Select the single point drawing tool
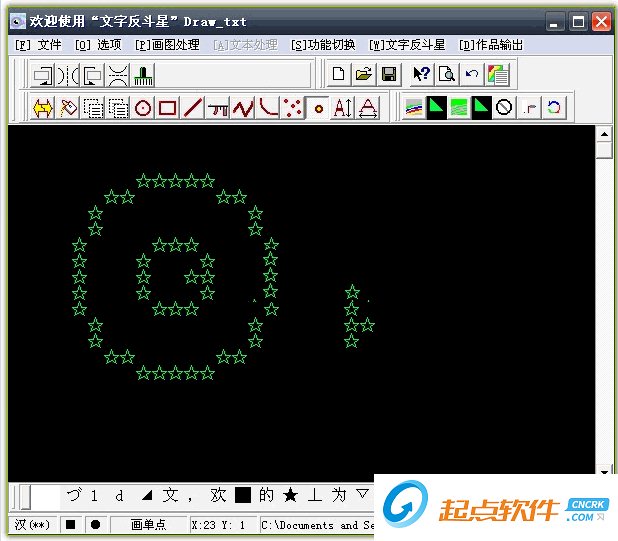Viewport: 618px width, 541px height. [x=318, y=108]
